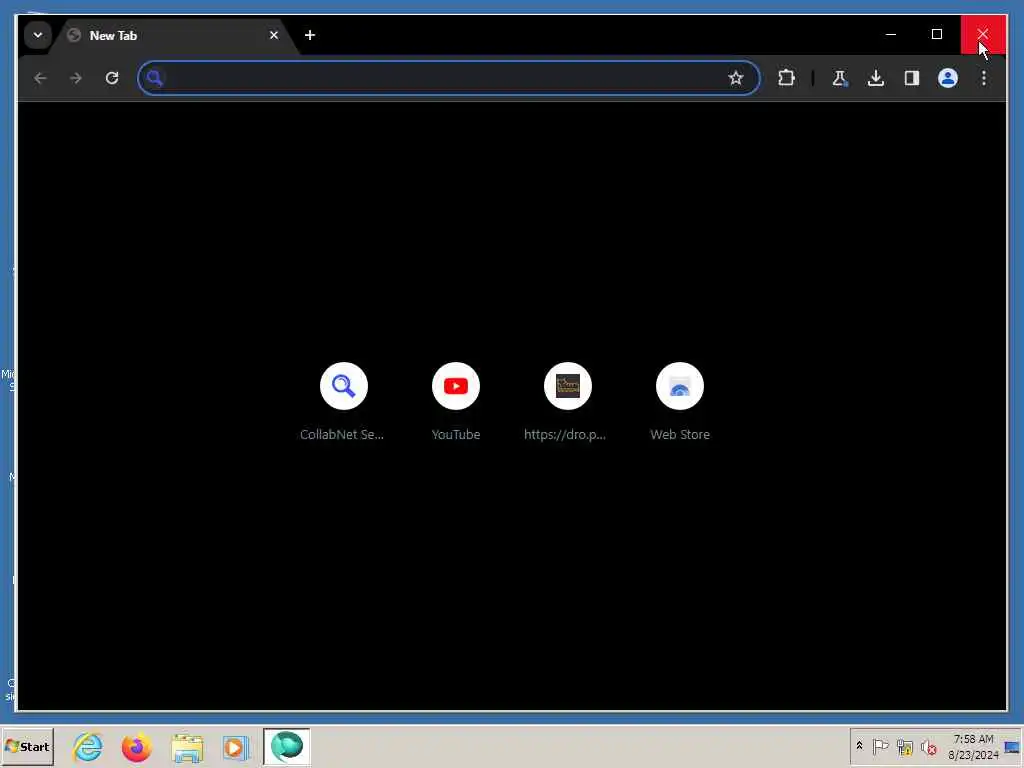Toggle the side panel
Screen dimensions: 1024x768
coord(912,78)
